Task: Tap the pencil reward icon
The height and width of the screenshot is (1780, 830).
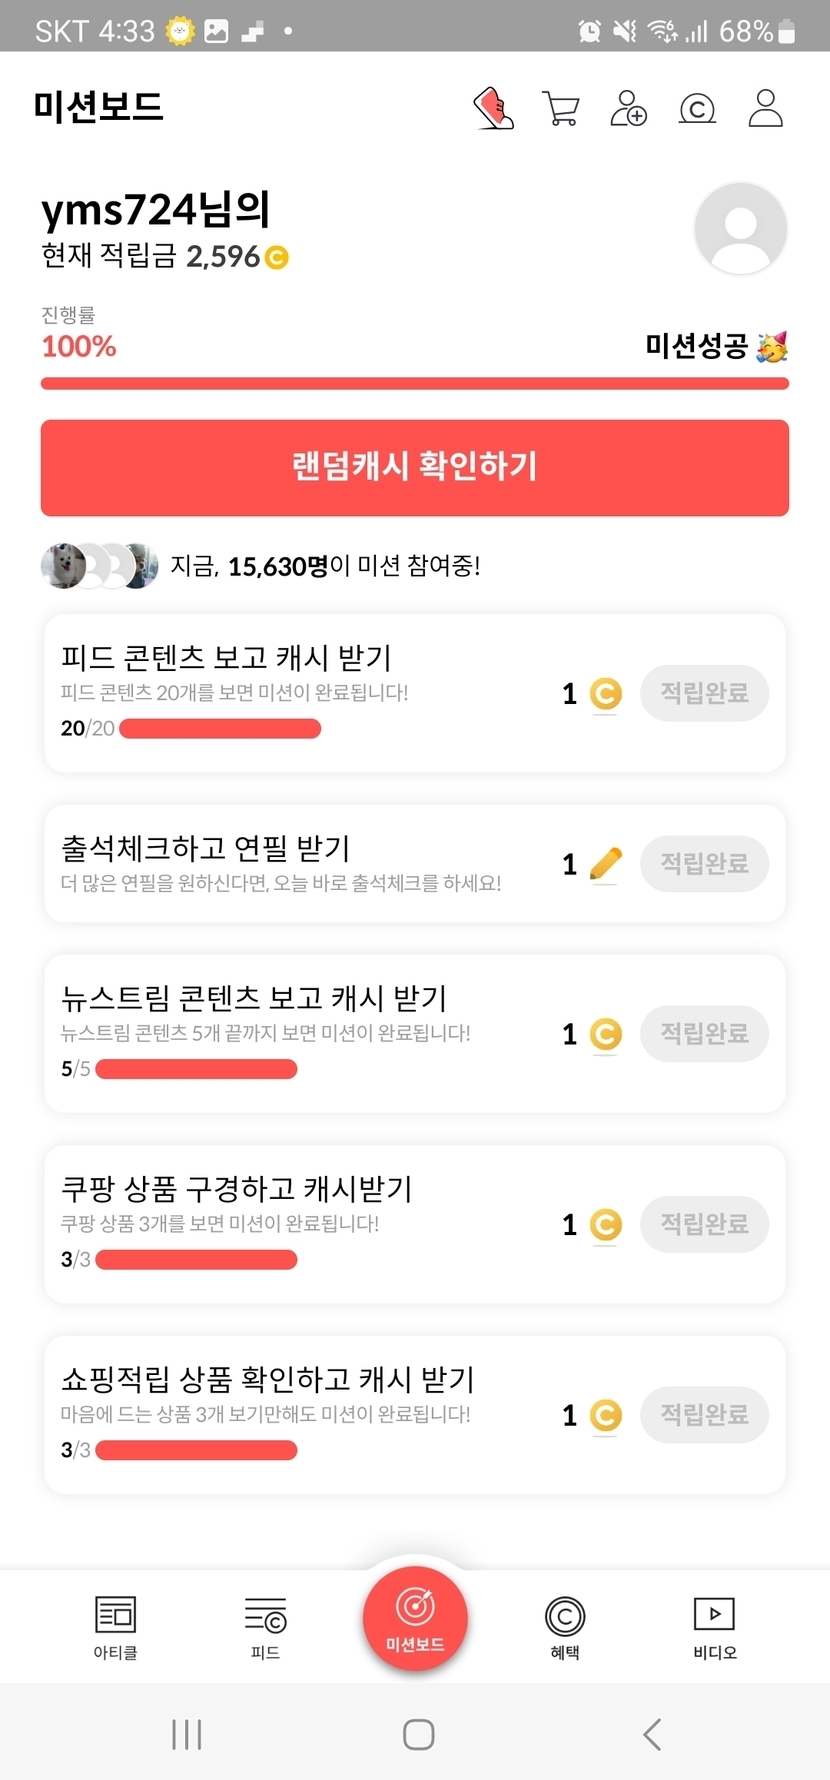Action: (605, 864)
